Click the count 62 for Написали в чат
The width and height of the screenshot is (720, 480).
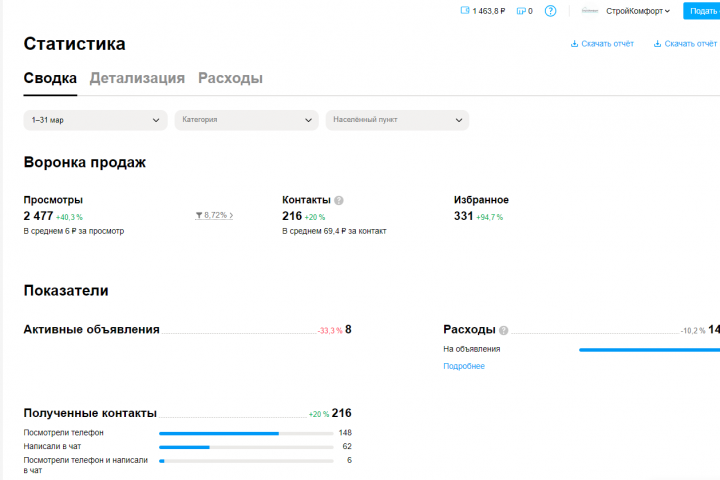pyautogui.click(x=347, y=446)
